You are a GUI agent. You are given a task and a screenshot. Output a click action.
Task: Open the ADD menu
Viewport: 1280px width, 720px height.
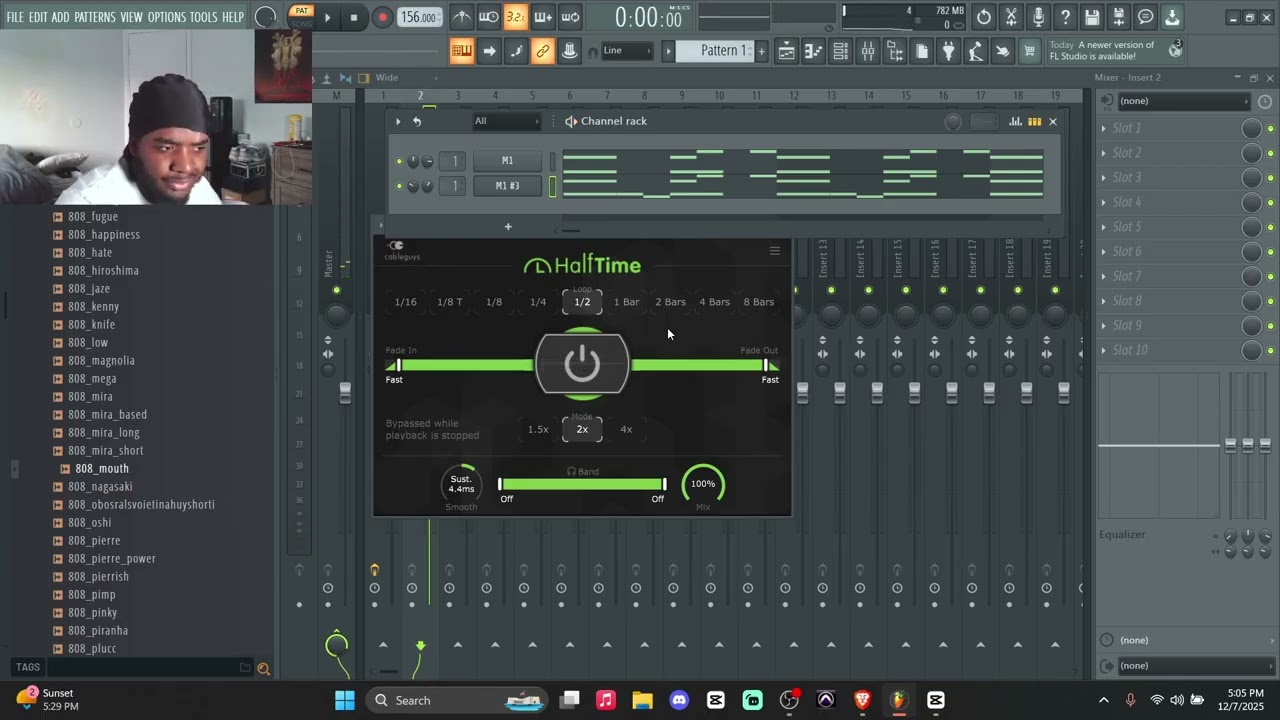(x=61, y=17)
